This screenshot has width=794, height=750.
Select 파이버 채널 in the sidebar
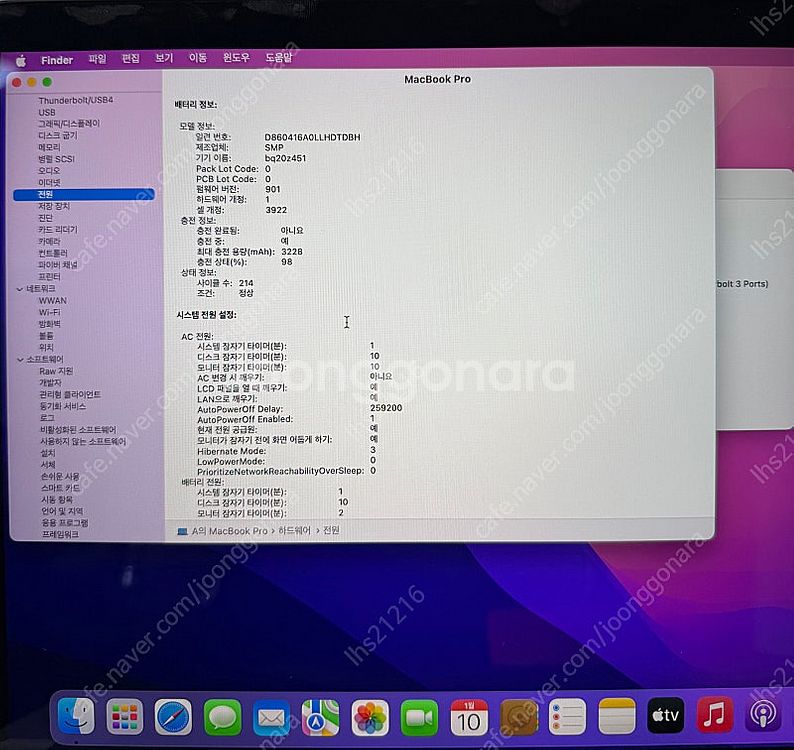tap(58, 265)
